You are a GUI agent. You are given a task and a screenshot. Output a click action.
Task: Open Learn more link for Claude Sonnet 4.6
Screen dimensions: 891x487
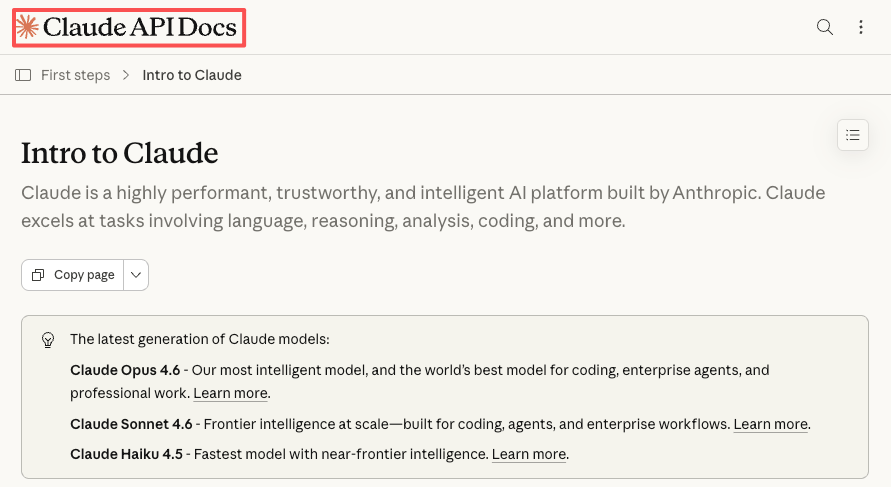770,424
